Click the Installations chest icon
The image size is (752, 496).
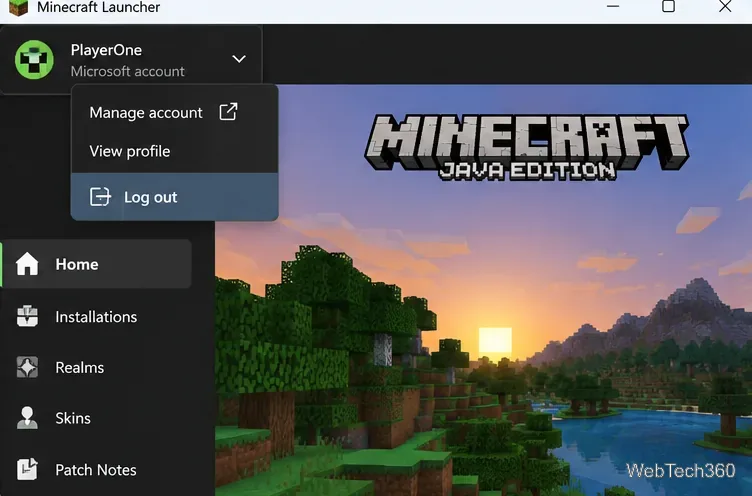[27, 316]
